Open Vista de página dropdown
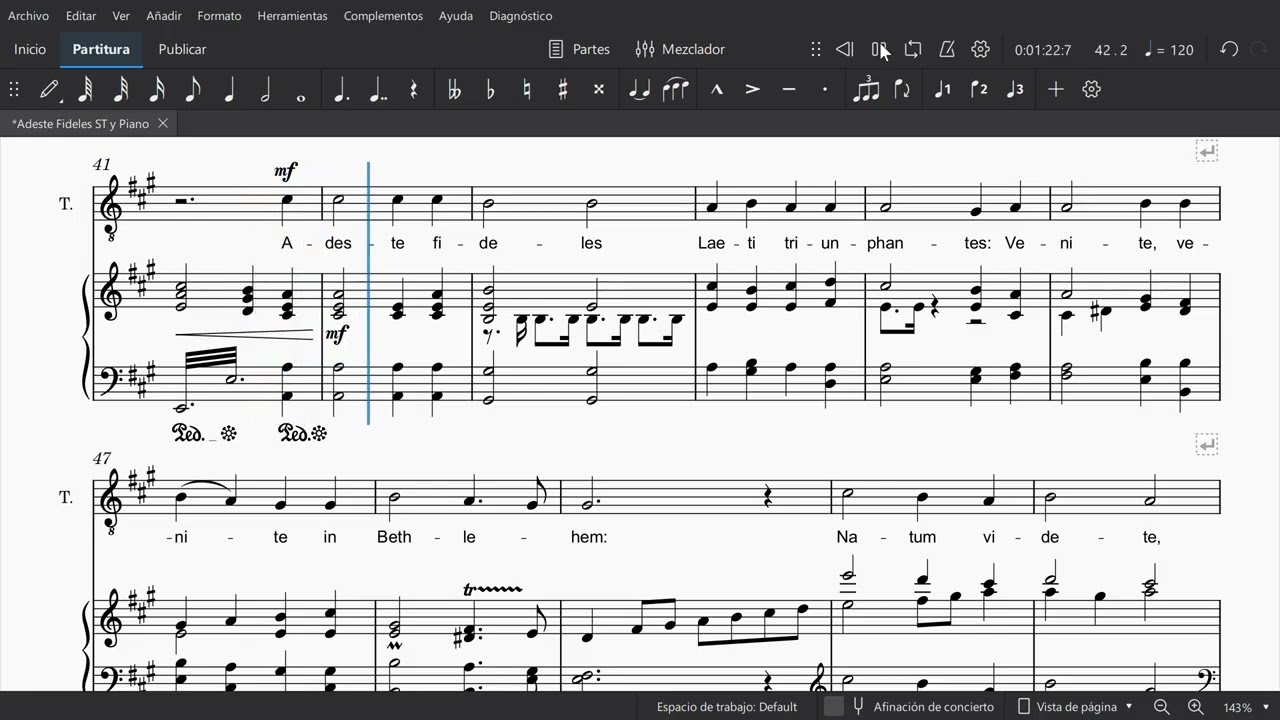Image resolution: width=1280 pixels, height=720 pixels. (1076, 707)
